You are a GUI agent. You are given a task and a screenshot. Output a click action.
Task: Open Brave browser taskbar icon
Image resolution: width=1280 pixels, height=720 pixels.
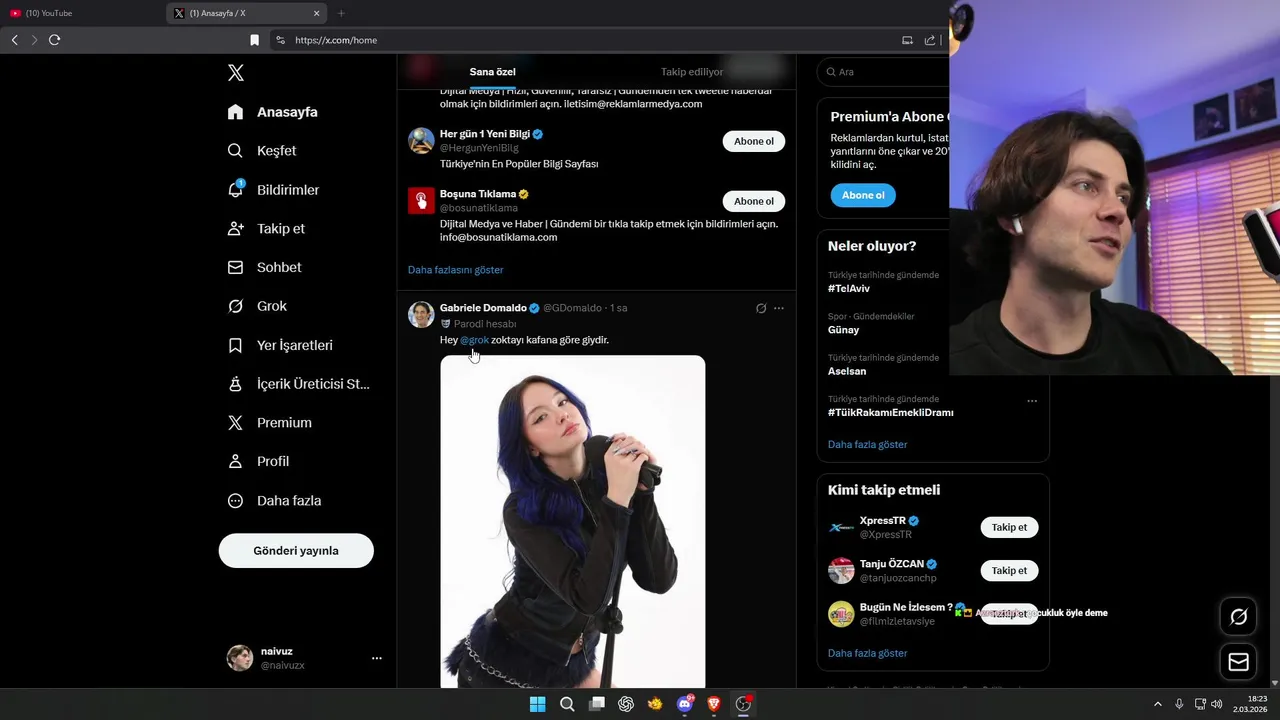tap(714, 704)
